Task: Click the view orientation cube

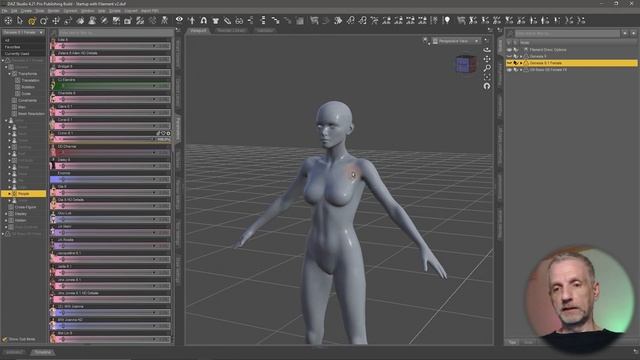Action: pos(466,64)
